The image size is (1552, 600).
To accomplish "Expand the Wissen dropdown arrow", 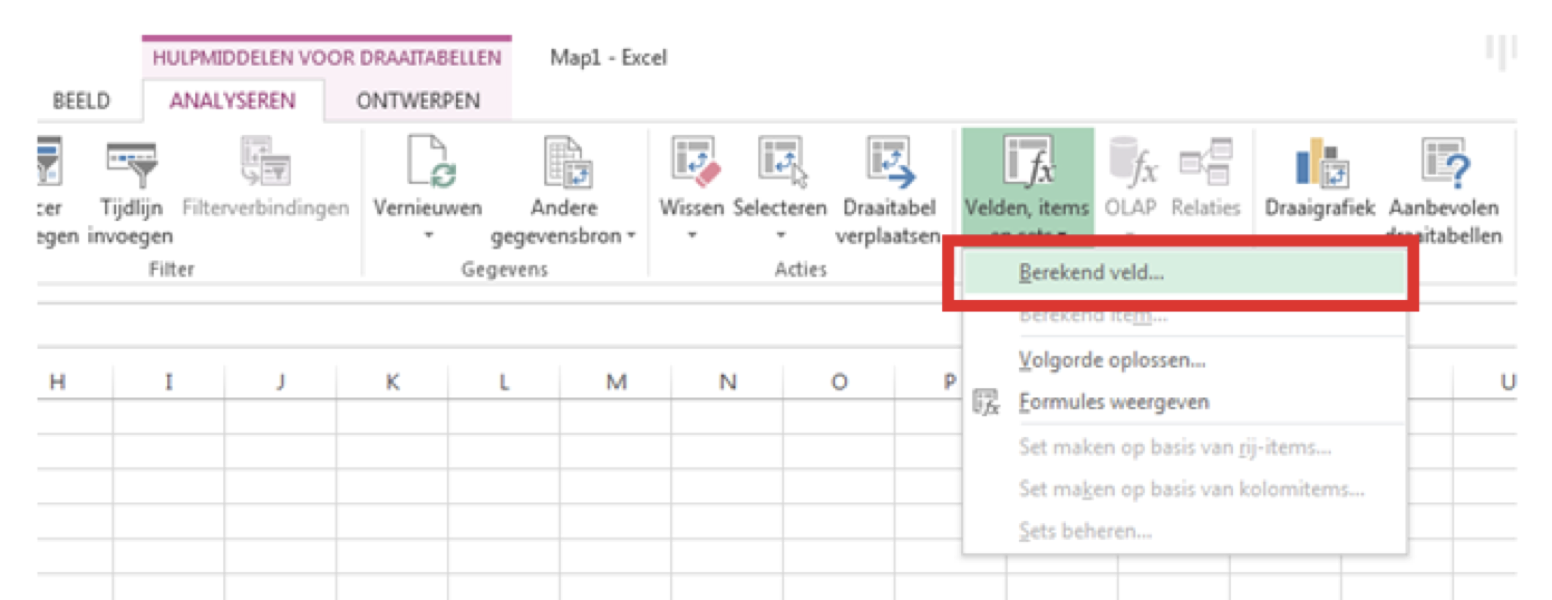I will (693, 237).
